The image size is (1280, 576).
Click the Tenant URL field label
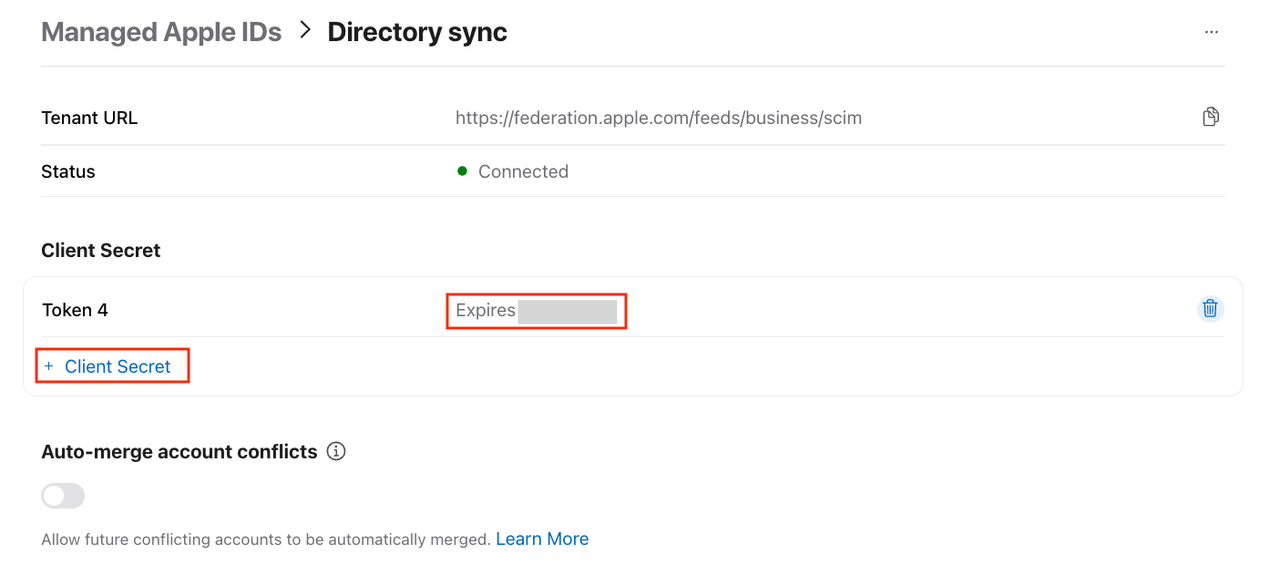tap(89, 118)
